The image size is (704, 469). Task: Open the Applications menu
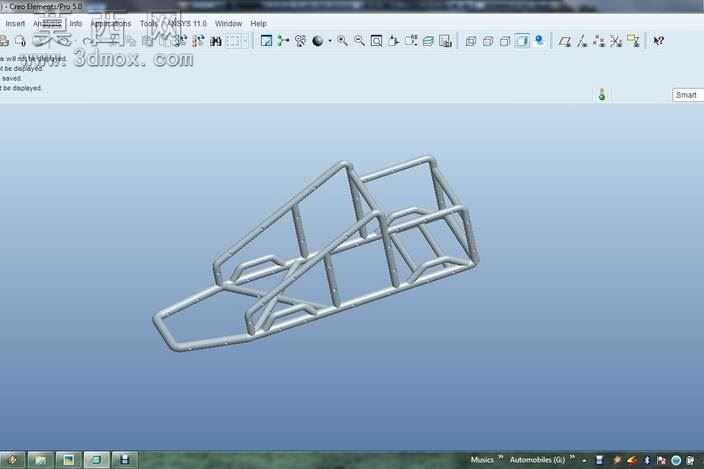tap(111, 23)
